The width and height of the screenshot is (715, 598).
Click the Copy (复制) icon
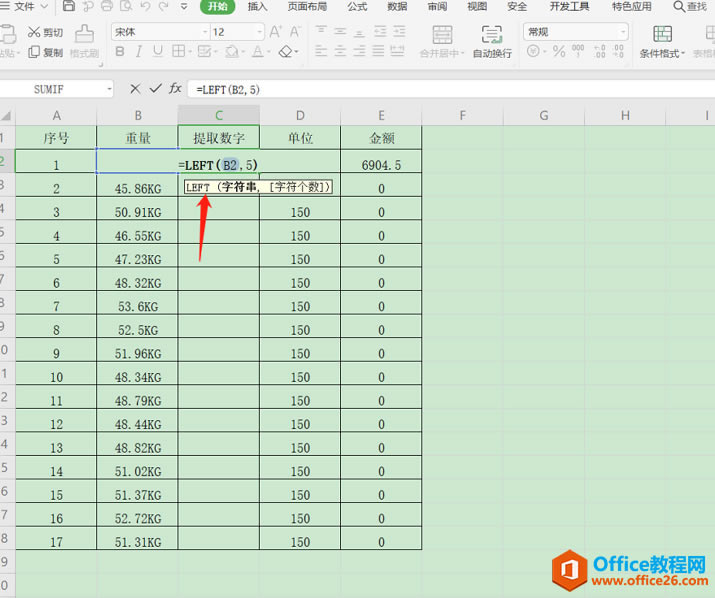pyautogui.click(x=34, y=52)
